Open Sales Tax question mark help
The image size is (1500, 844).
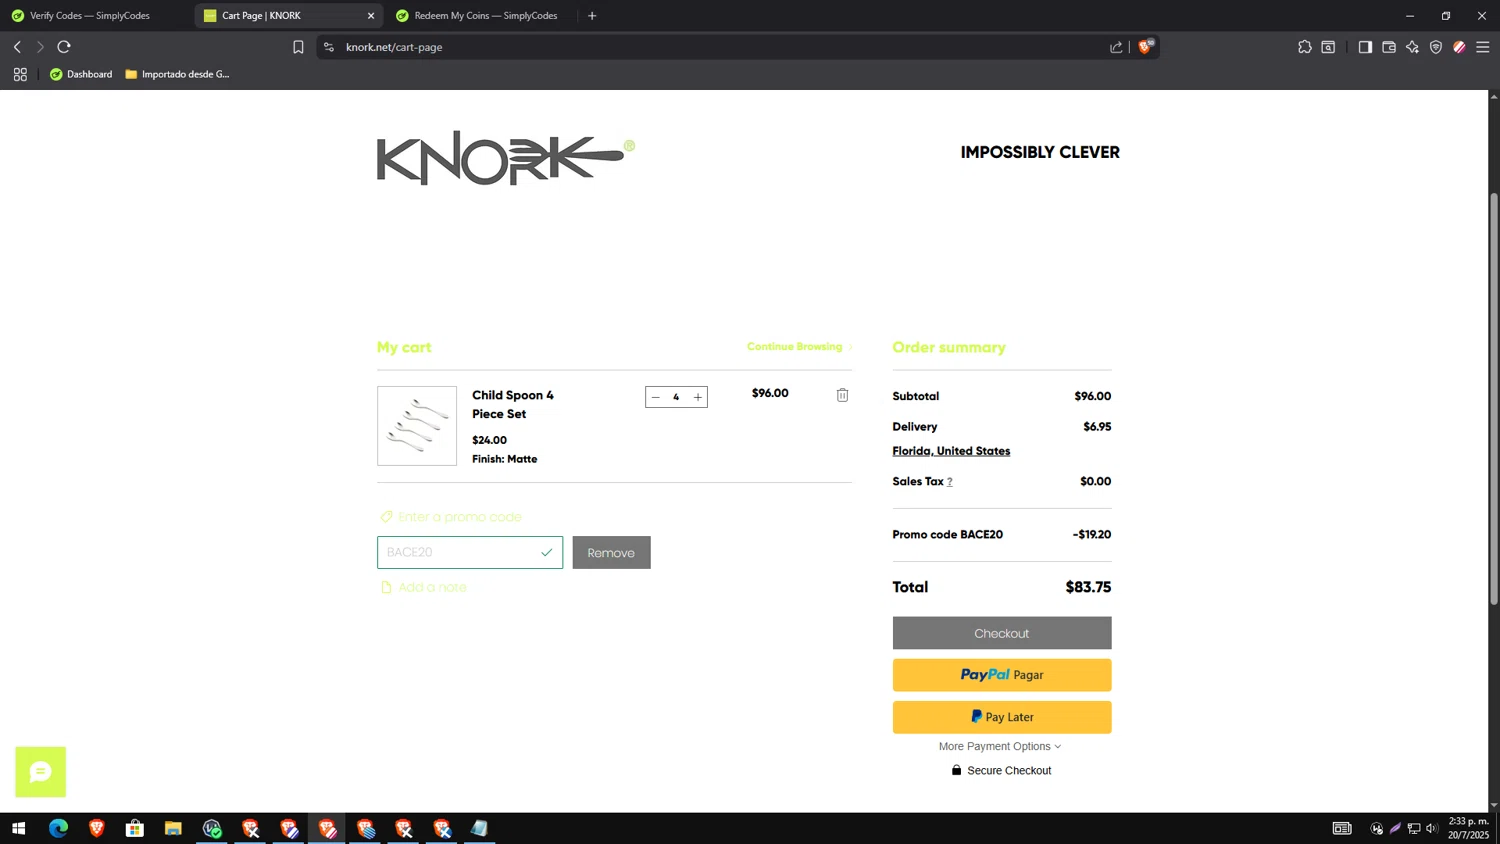950,482
